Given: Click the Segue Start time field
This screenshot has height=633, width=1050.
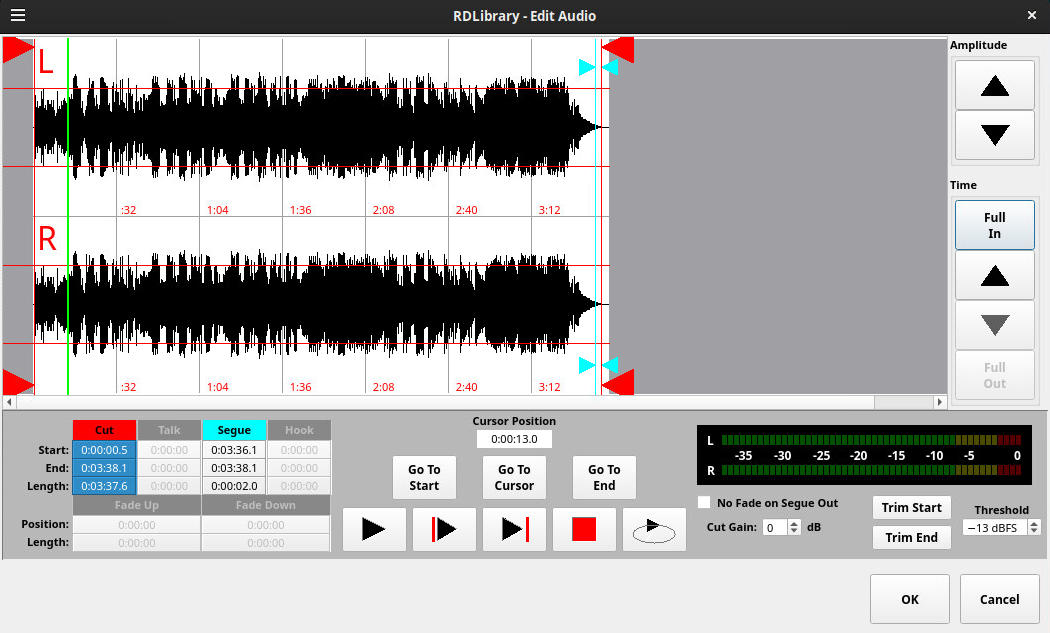Looking at the screenshot, I should [234, 450].
